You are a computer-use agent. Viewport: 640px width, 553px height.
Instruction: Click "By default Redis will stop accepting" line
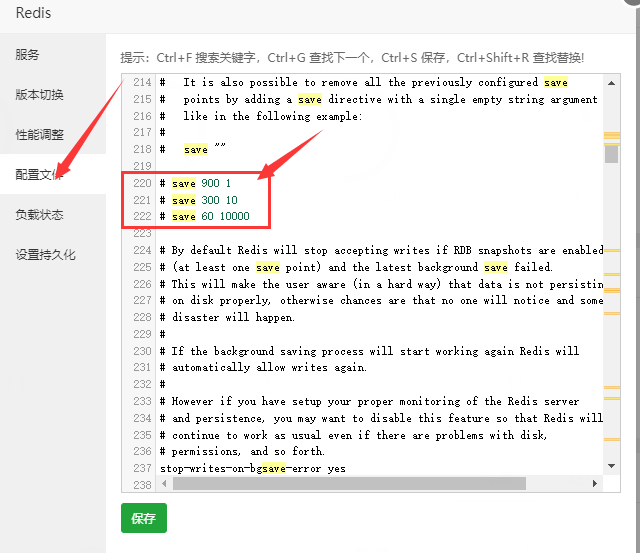[x=382, y=250]
